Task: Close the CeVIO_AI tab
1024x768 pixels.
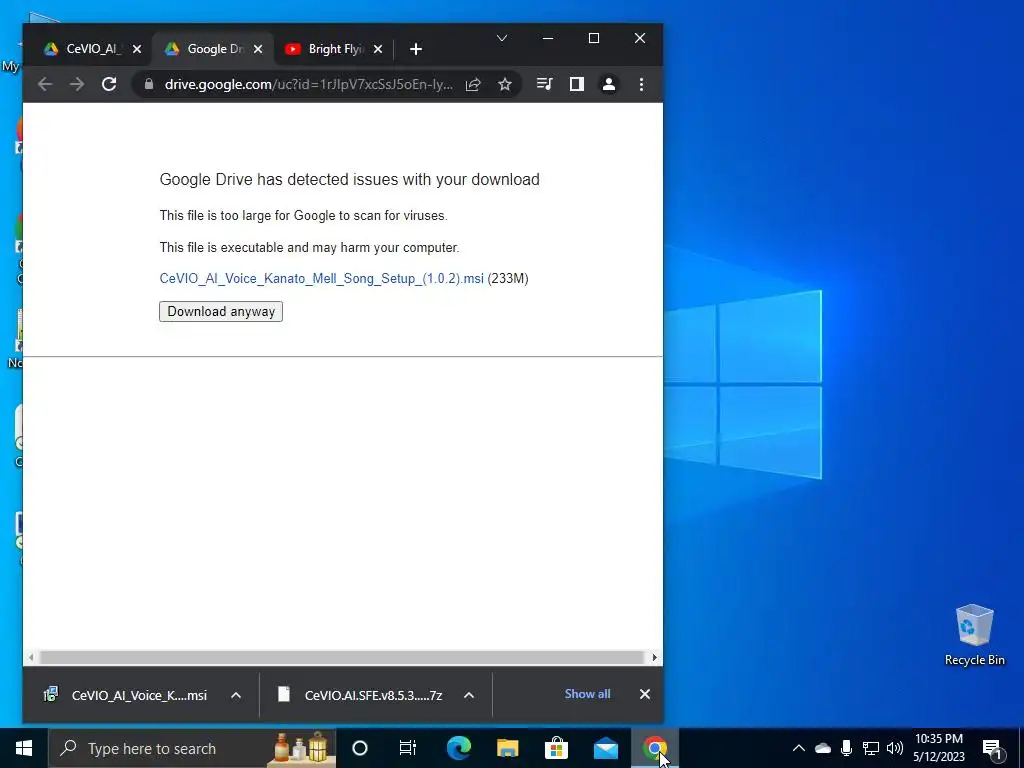Action: [136, 49]
